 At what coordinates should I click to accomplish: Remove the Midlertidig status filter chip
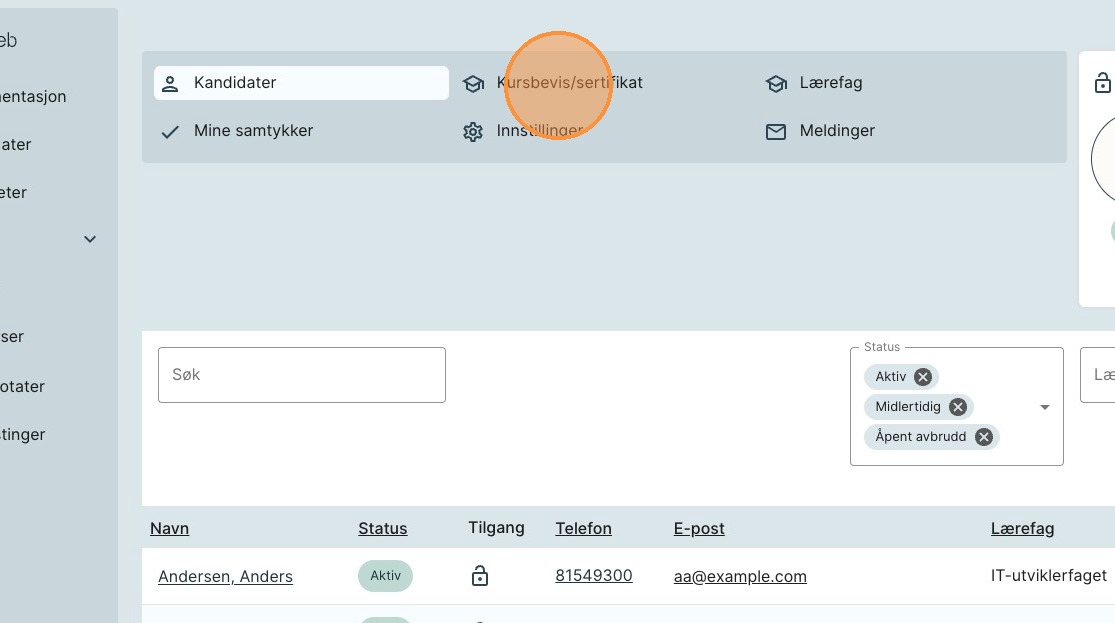(x=958, y=407)
